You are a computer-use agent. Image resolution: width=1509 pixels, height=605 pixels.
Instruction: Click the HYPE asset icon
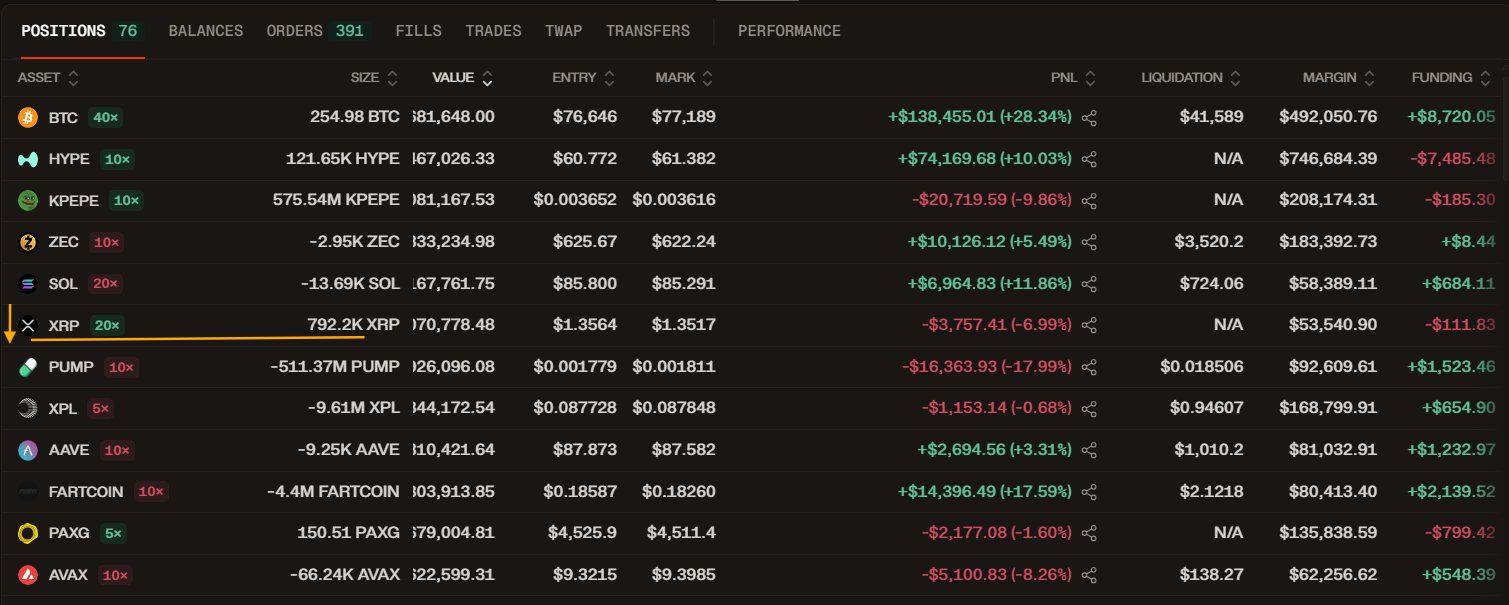[x=28, y=159]
